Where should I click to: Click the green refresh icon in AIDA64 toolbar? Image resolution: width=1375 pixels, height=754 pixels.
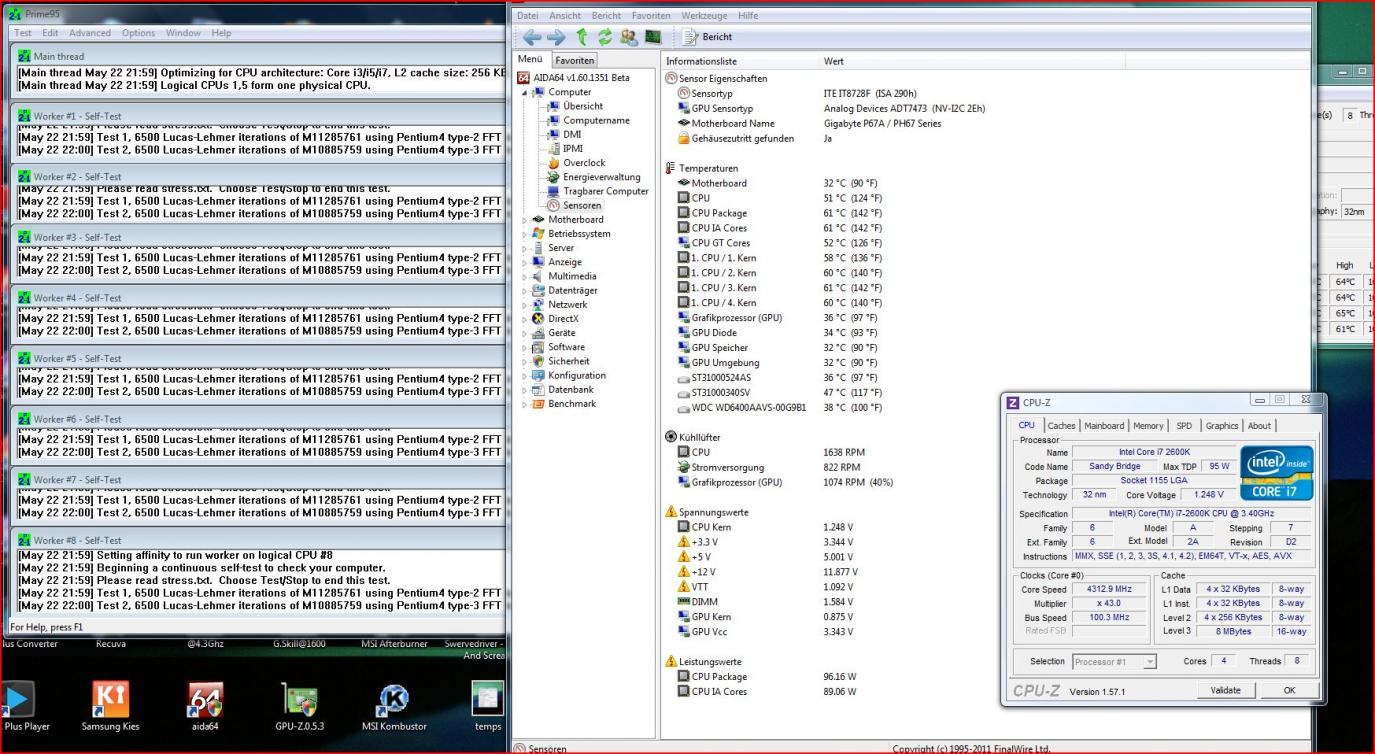click(604, 37)
